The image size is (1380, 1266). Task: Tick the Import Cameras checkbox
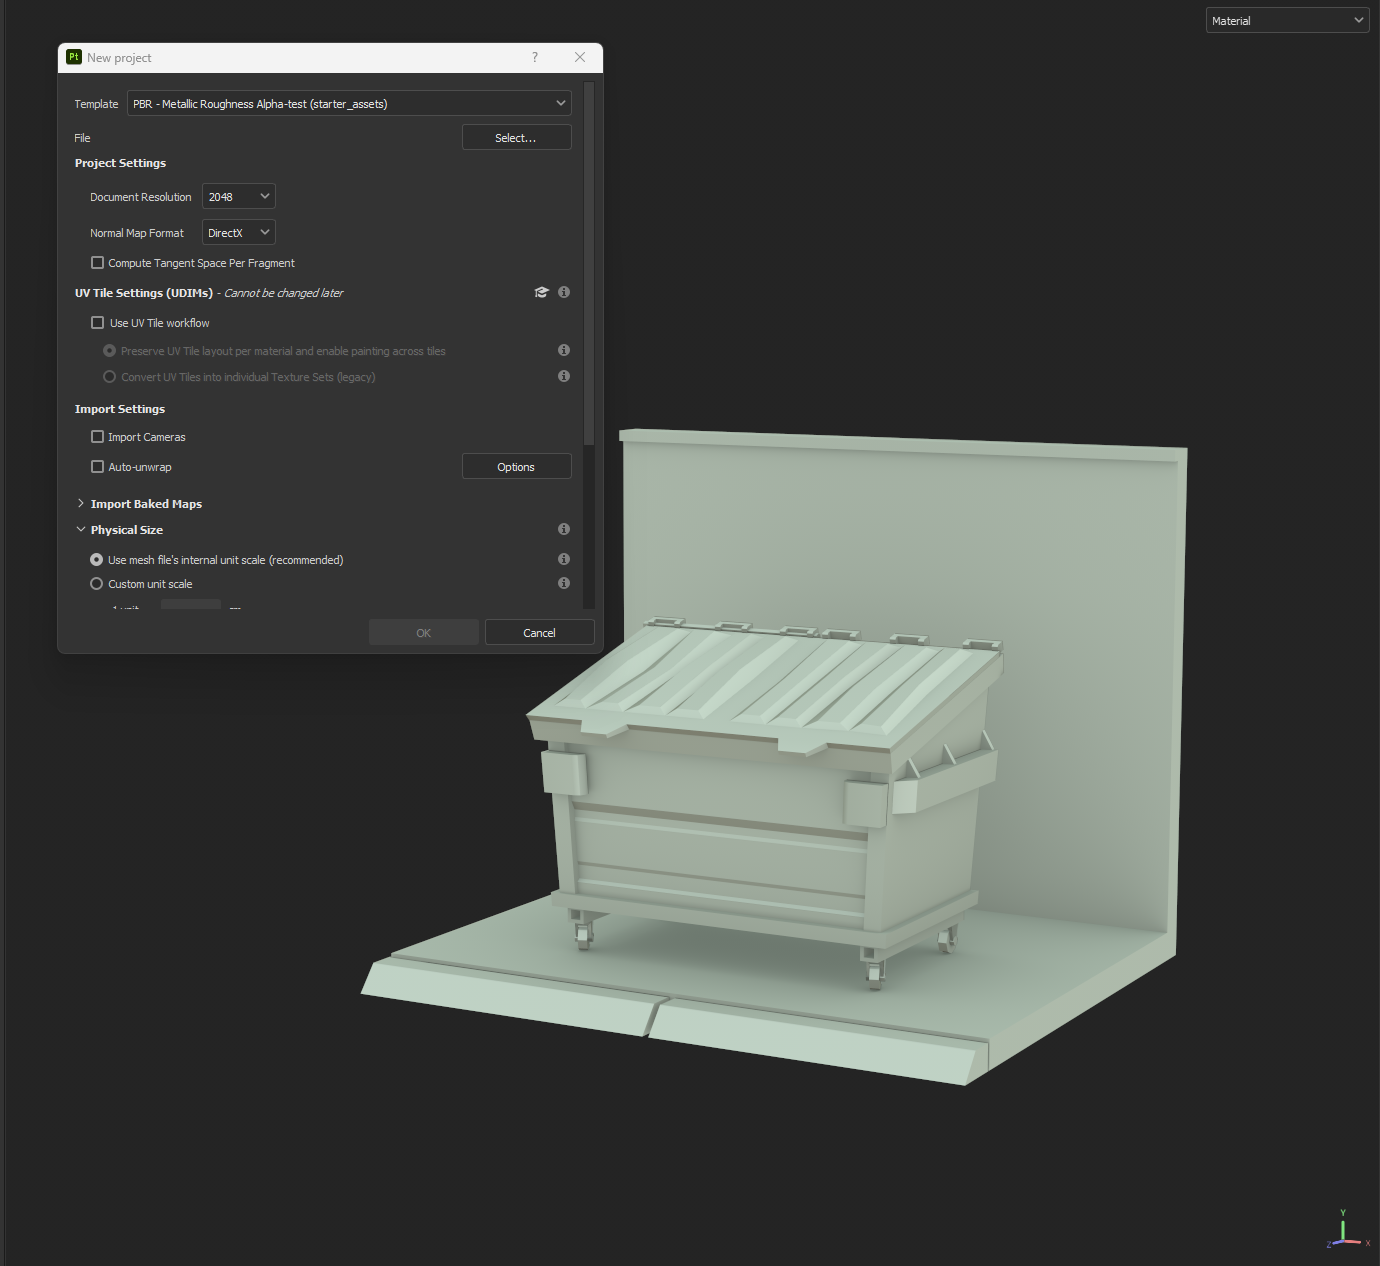point(98,437)
